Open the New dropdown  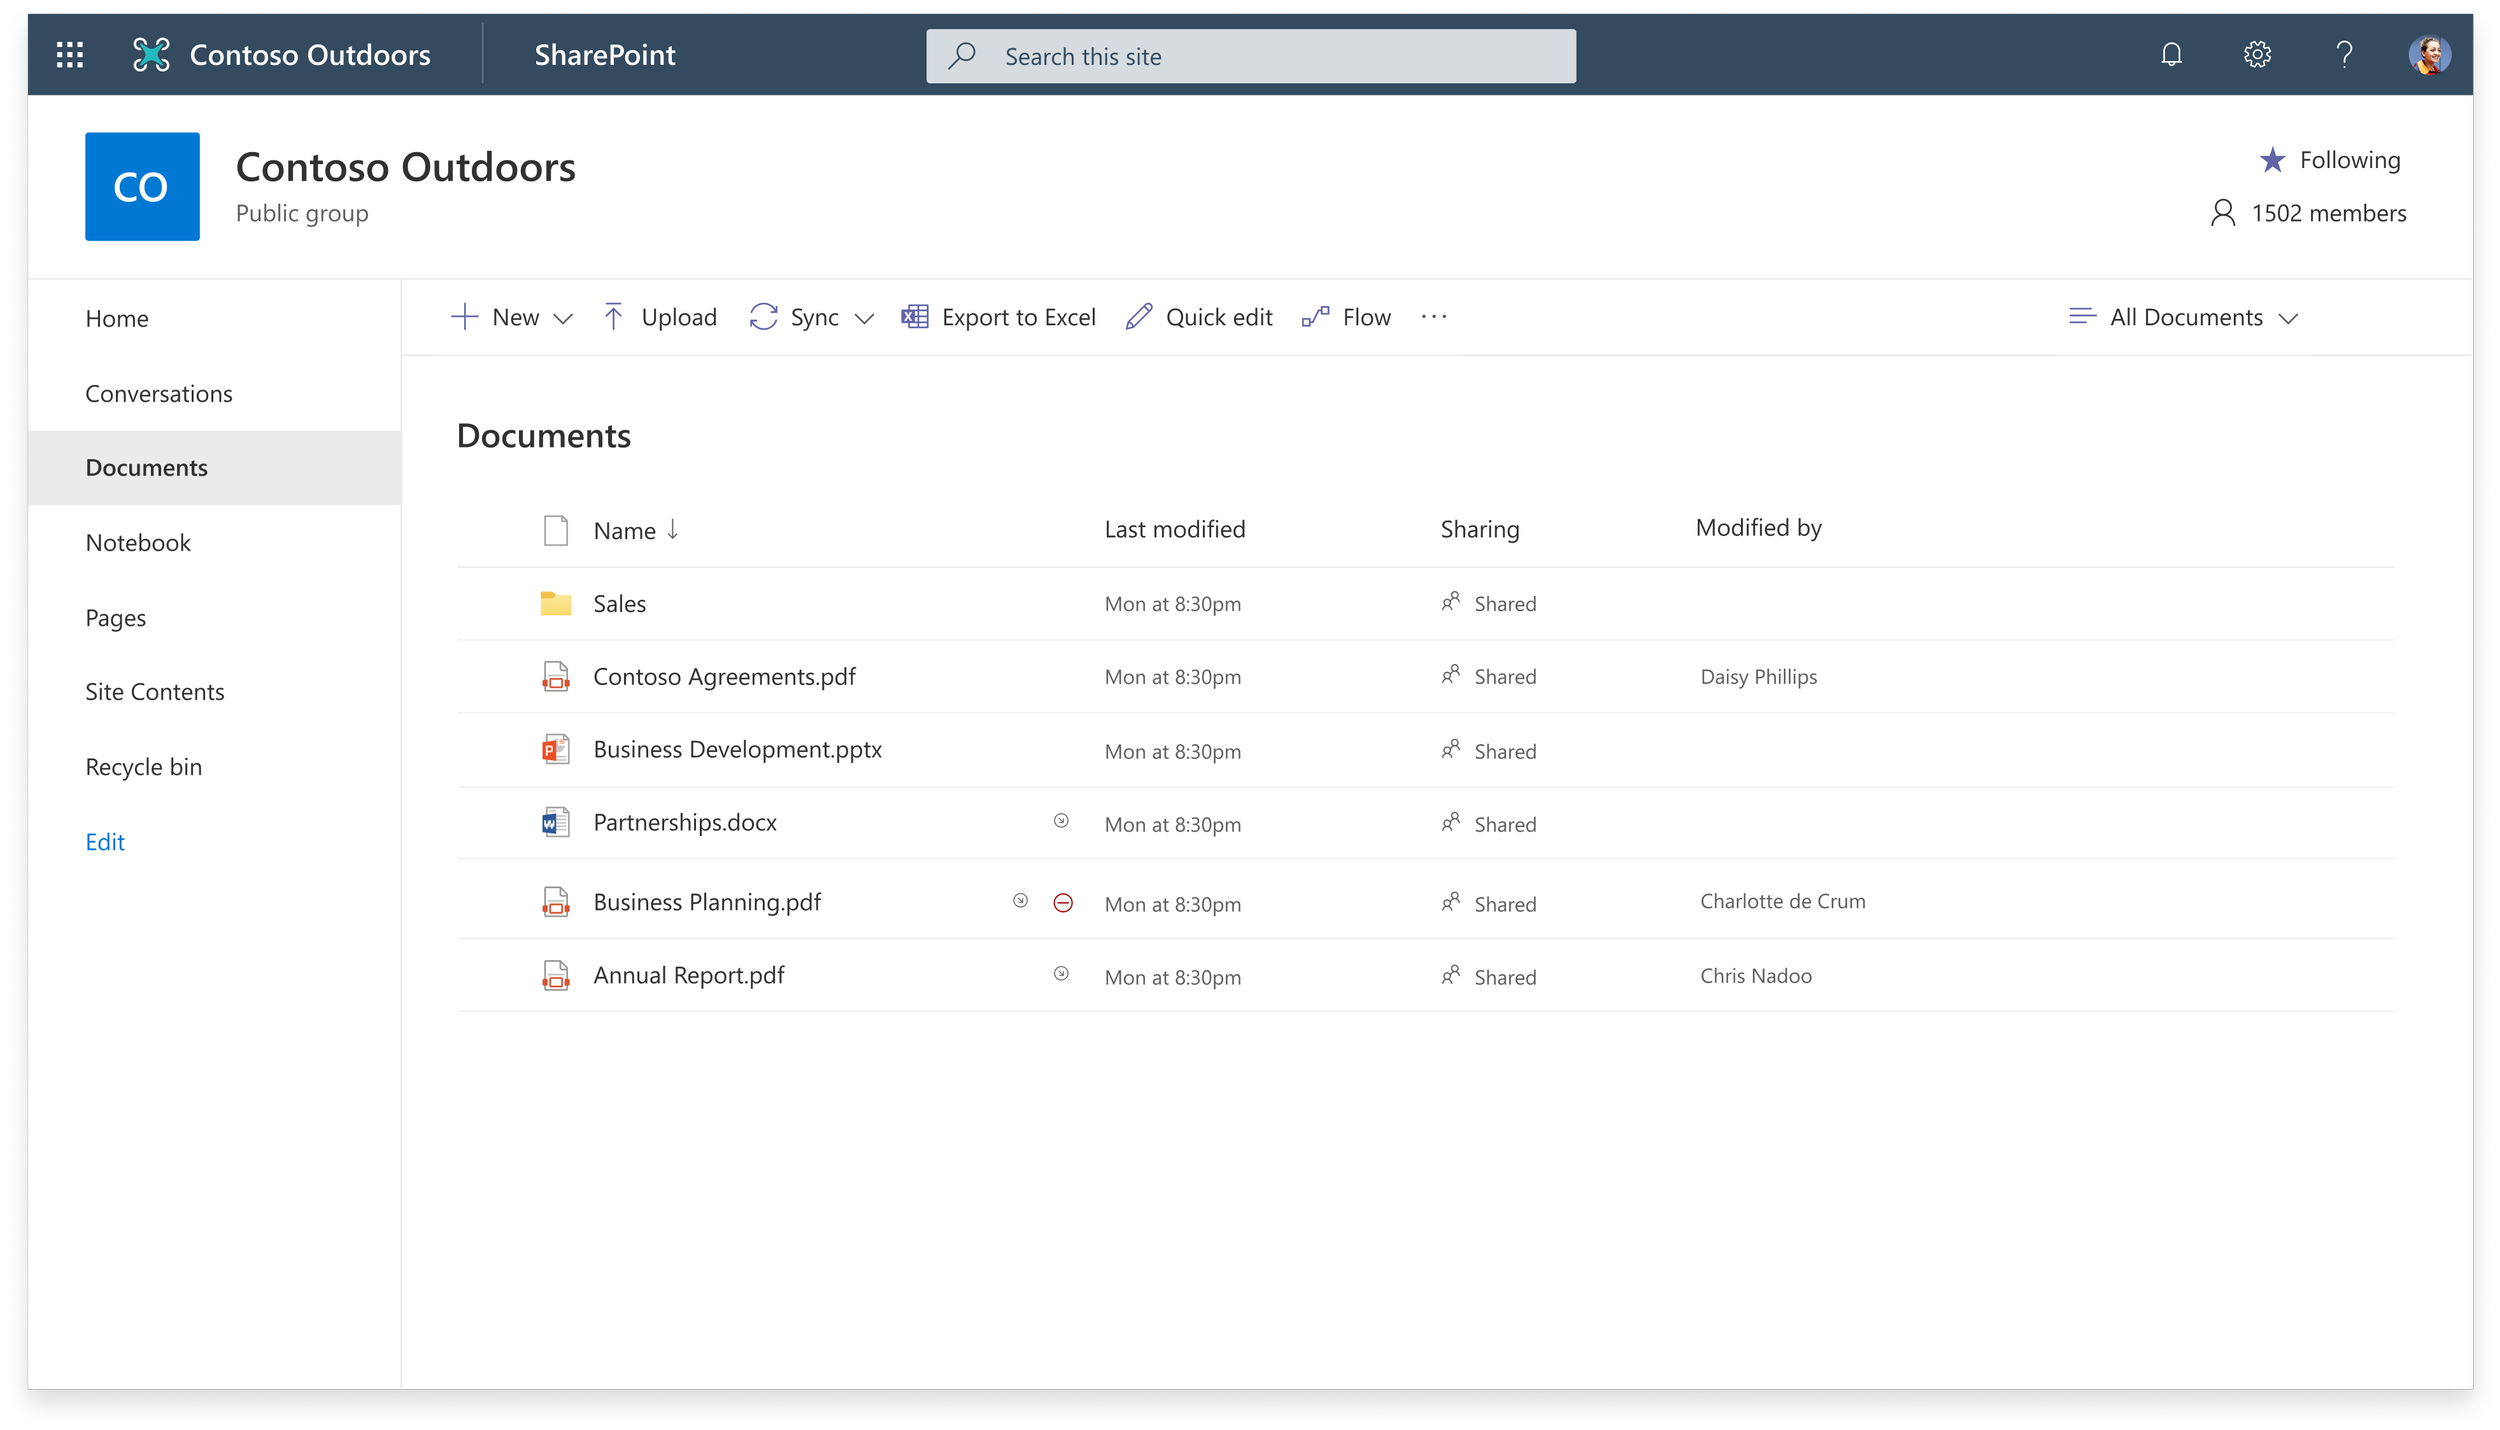click(x=565, y=317)
